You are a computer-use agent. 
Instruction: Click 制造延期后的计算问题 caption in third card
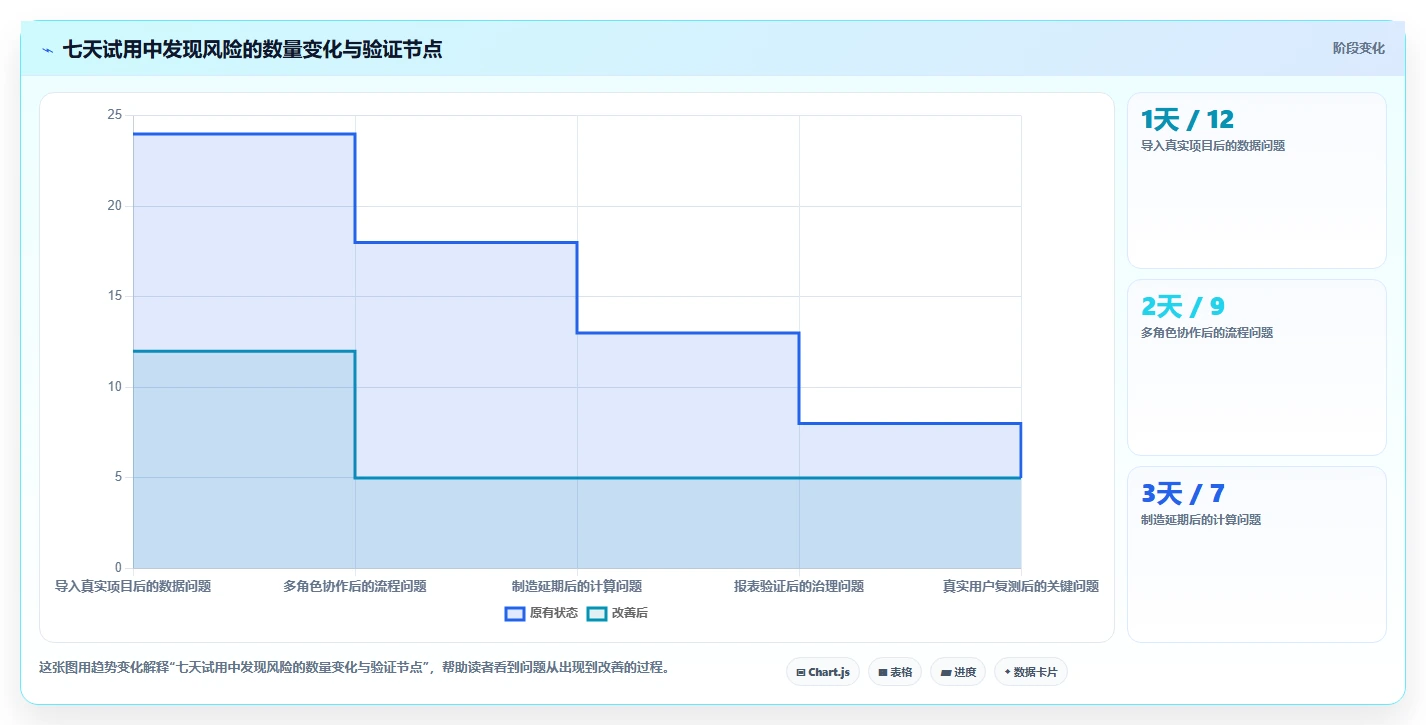pos(1201,520)
